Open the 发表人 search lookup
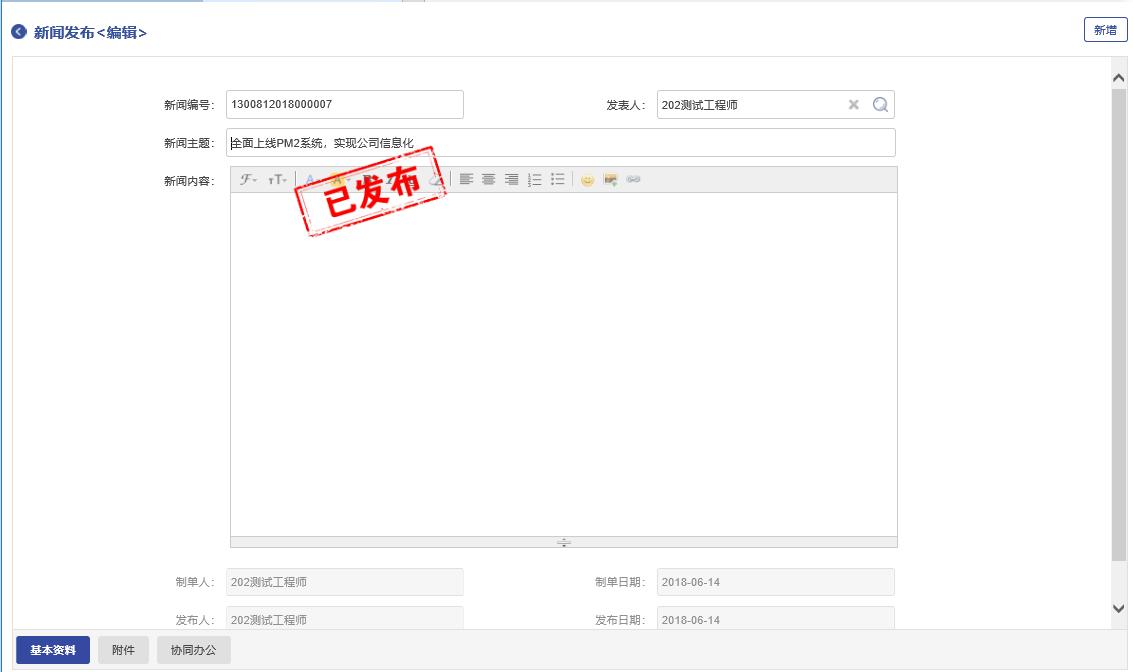 880,105
